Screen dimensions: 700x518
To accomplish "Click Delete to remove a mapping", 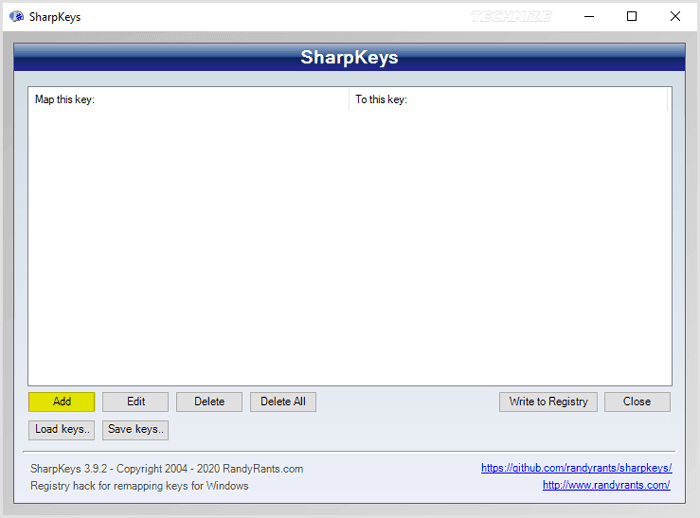I will (209, 401).
